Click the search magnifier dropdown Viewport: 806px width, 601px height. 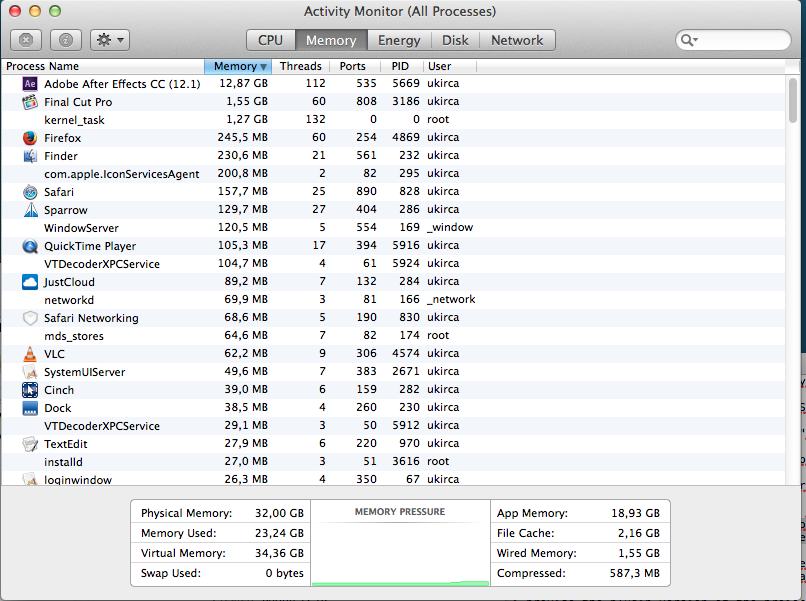point(689,40)
